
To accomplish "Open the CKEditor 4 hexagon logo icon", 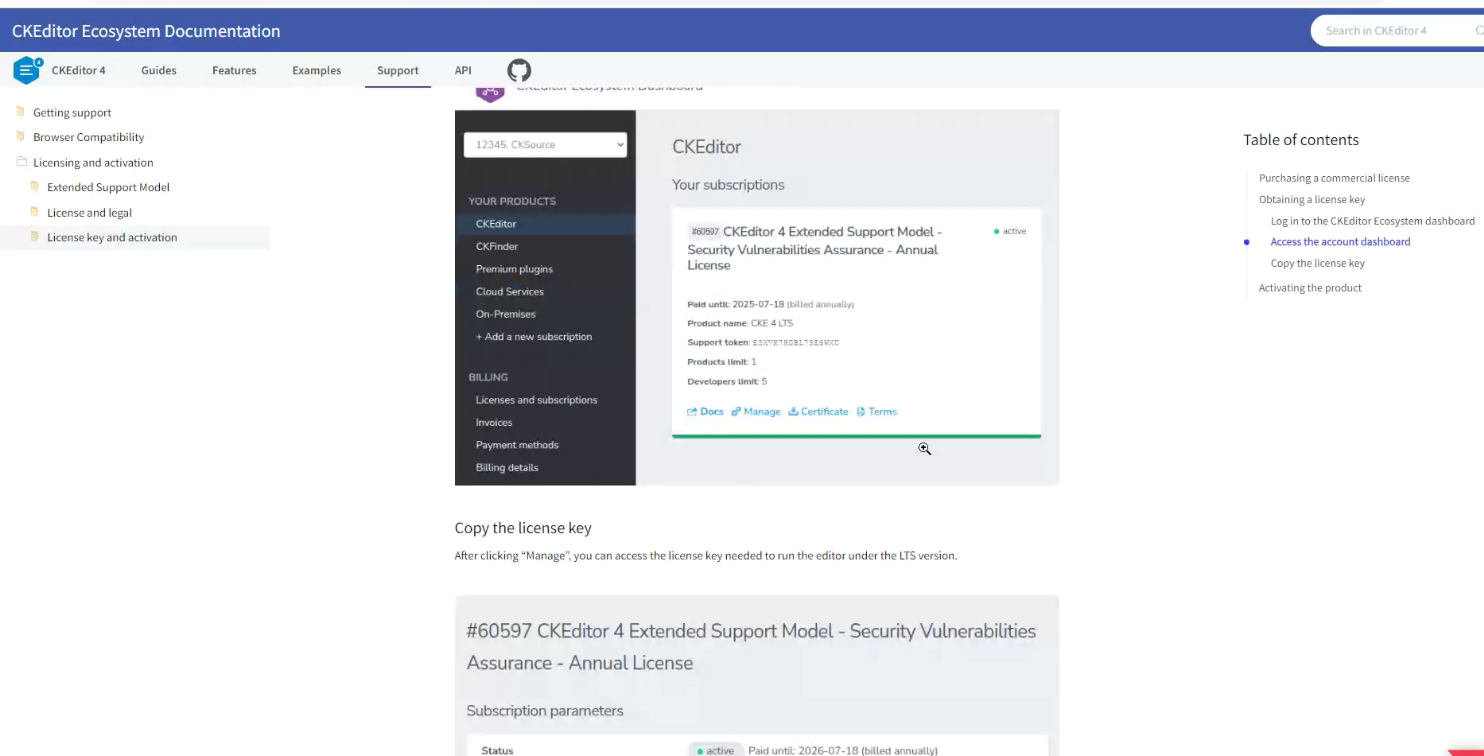I will coord(27,70).
